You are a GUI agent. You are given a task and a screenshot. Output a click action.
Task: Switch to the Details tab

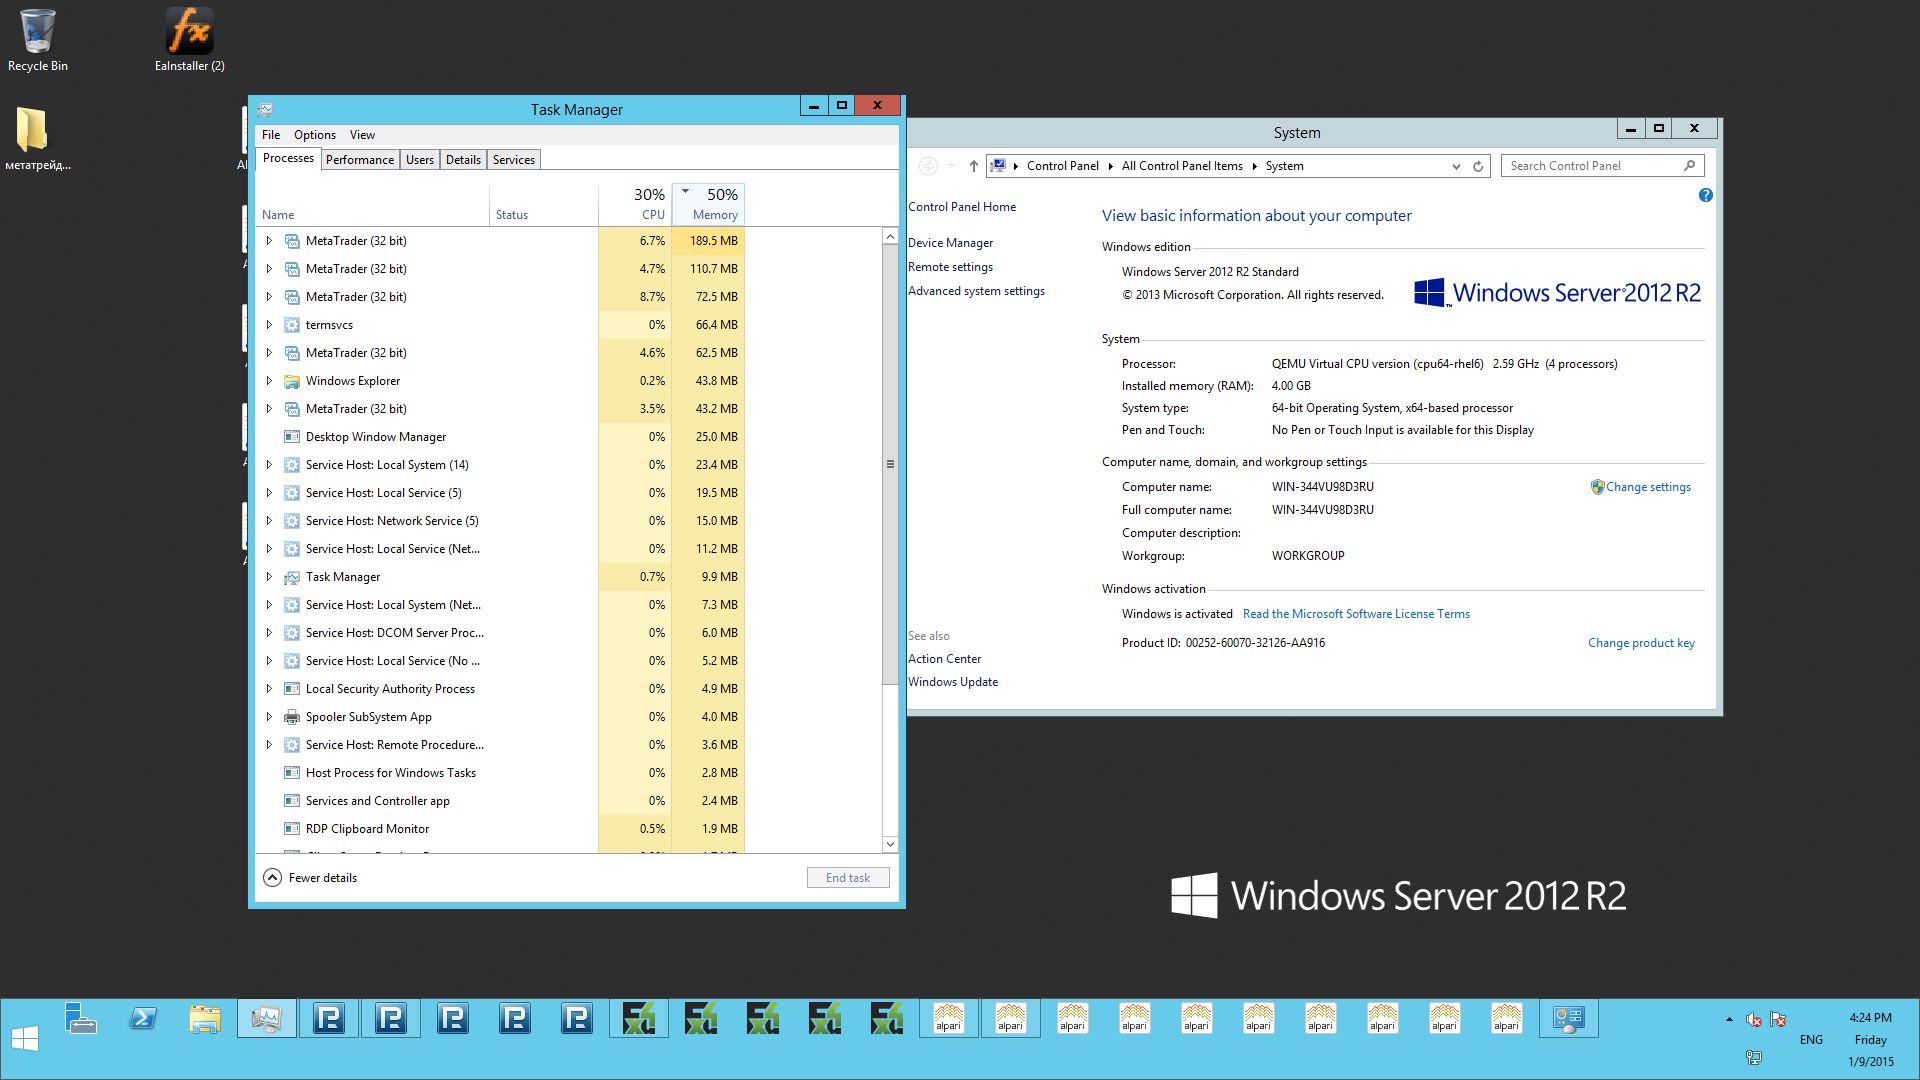(463, 160)
